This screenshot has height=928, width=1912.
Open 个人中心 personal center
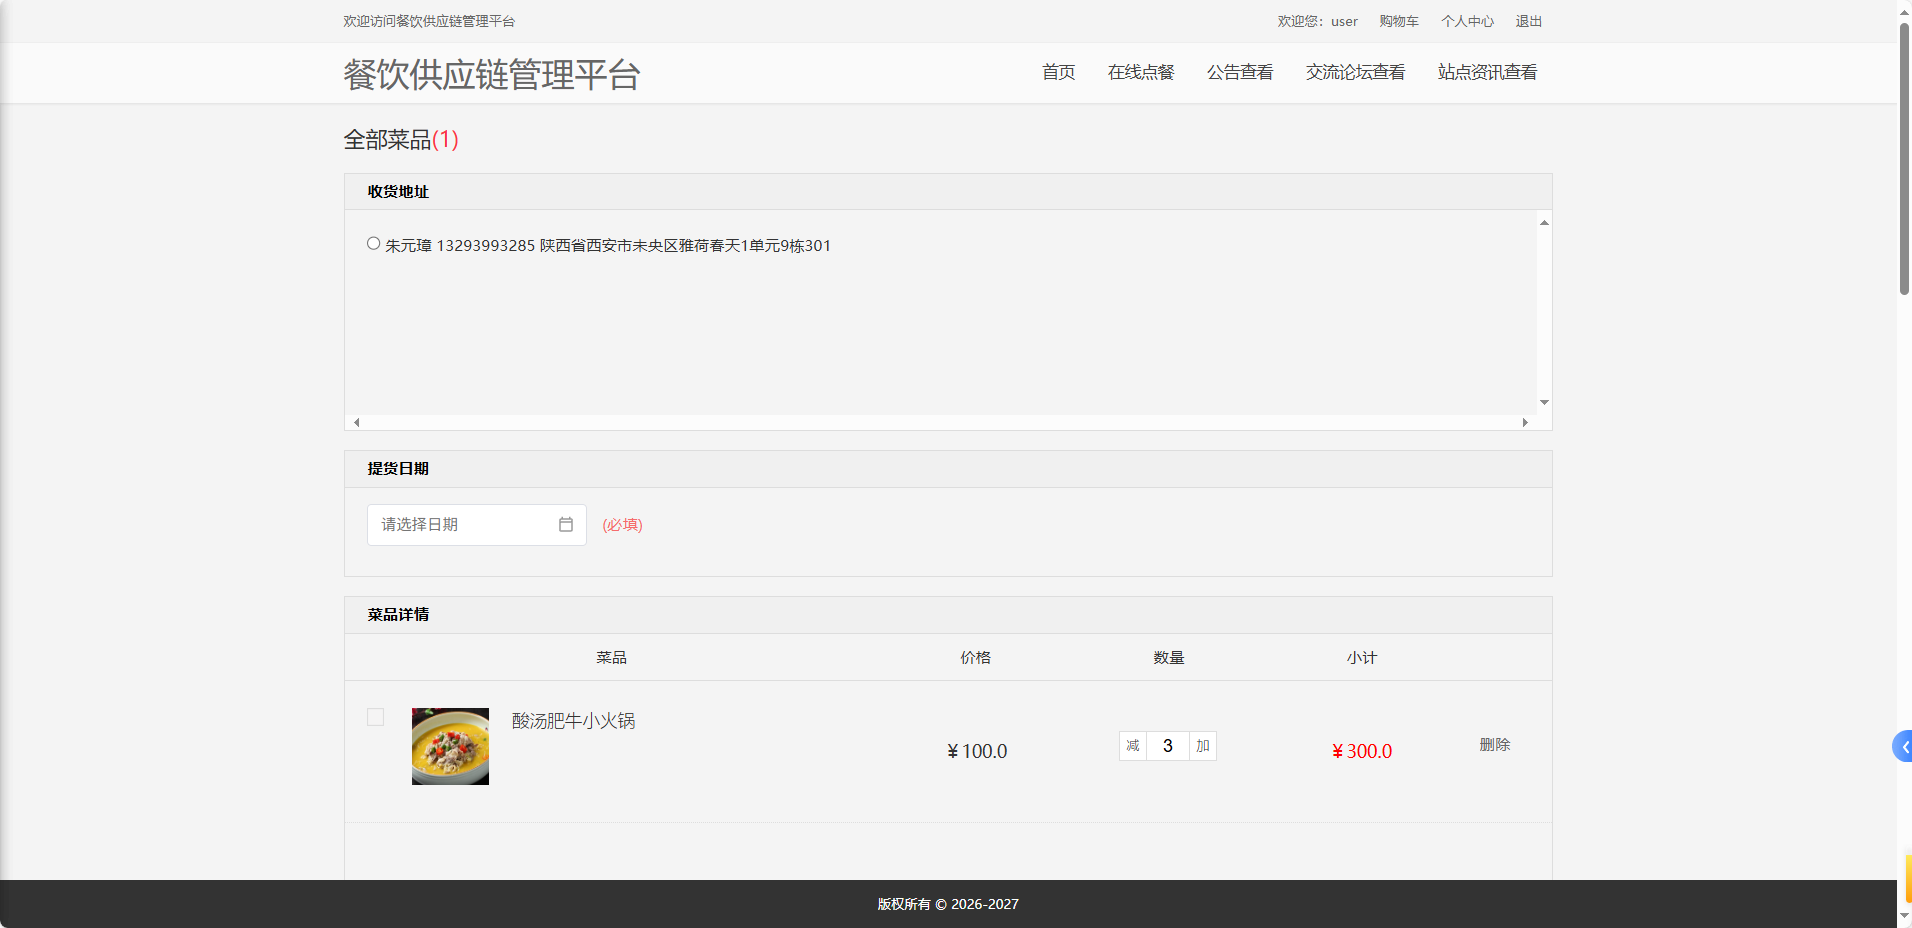pyautogui.click(x=1467, y=21)
